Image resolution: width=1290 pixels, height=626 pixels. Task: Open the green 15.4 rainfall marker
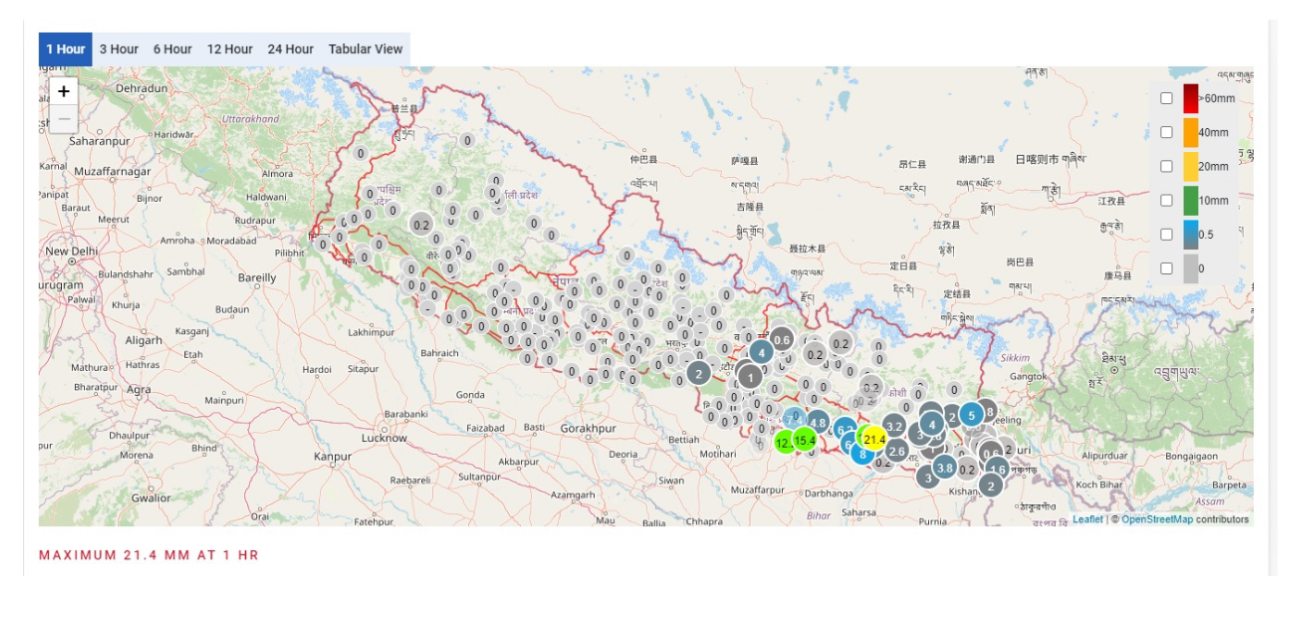click(x=805, y=439)
